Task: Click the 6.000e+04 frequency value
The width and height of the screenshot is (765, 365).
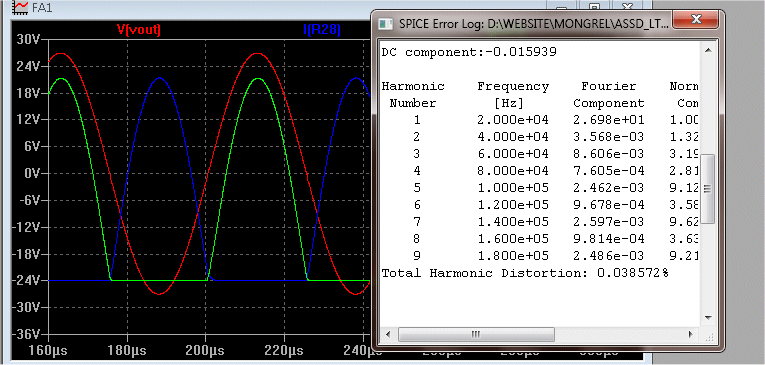Action: [513, 154]
